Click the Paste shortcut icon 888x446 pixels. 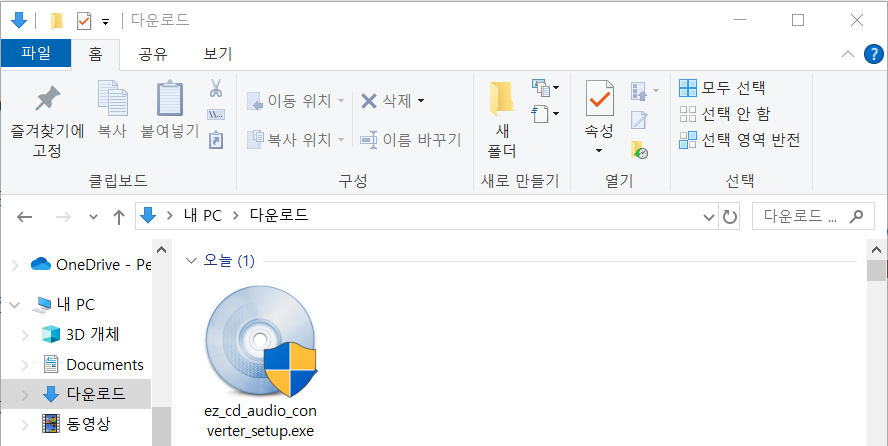216,139
